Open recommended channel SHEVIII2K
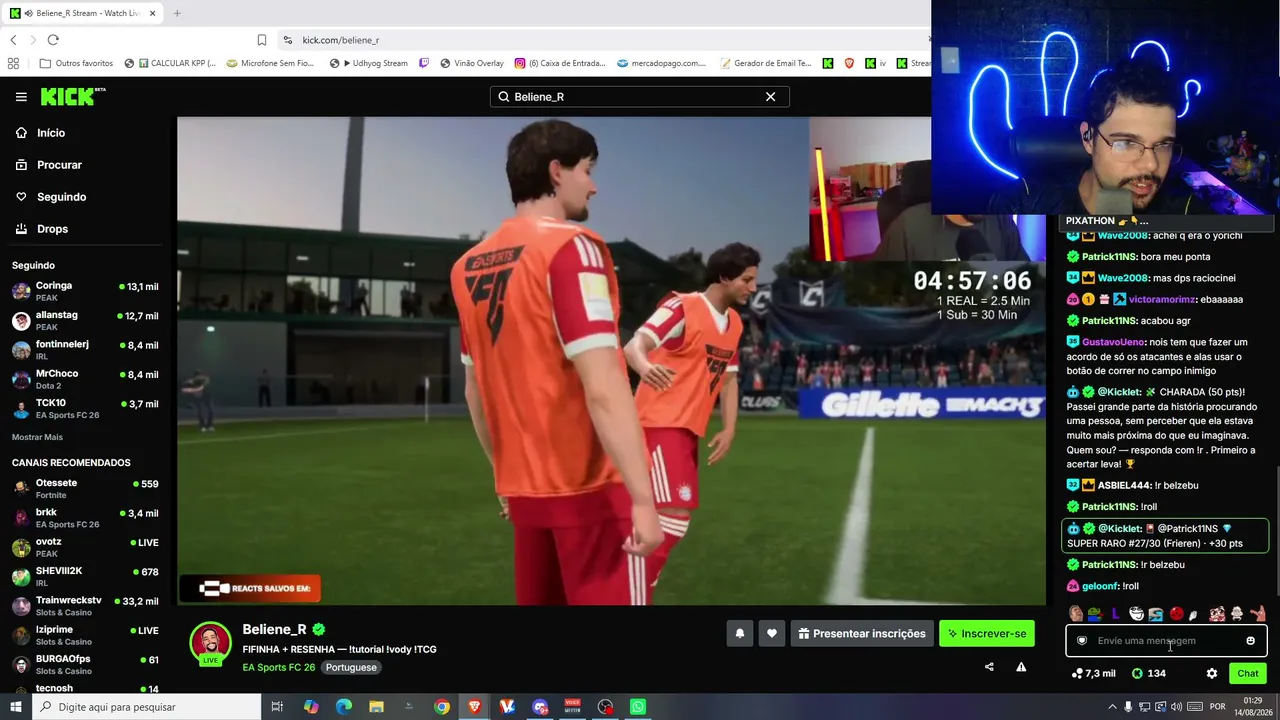1280x720 pixels. [x=85, y=576]
